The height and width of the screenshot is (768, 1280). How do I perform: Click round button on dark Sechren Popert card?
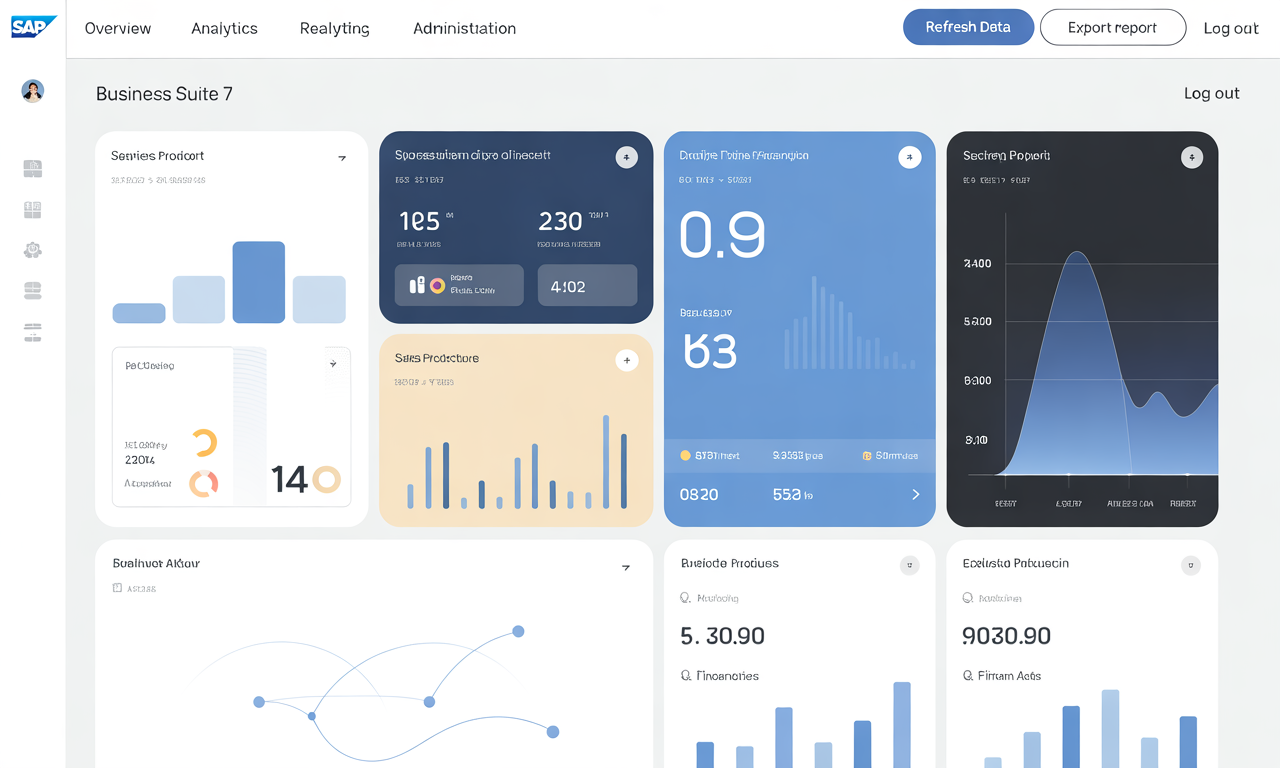[x=1191, y=157]
